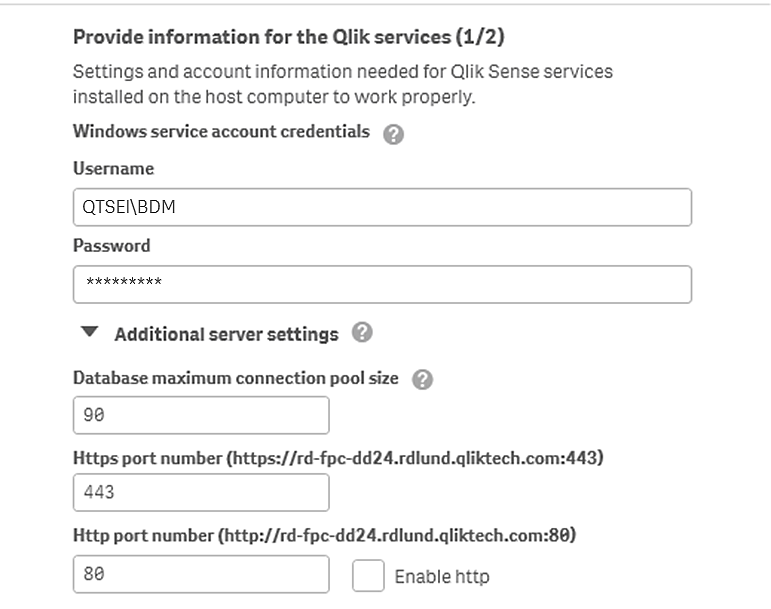Enable the http checkbox
Image resolution: width=771 pixels, height=609 pixels.
click(x=368, y=575)
